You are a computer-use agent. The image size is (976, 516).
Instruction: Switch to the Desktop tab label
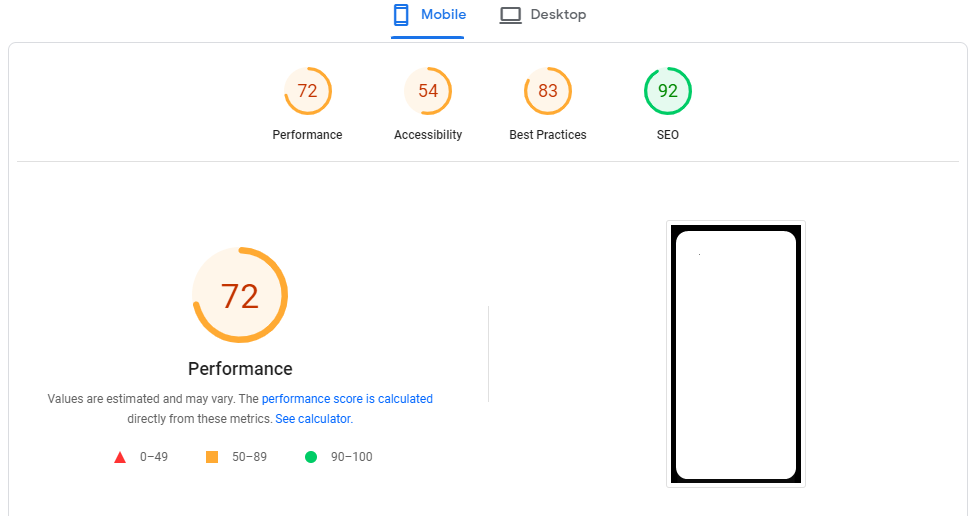(558, 15)
